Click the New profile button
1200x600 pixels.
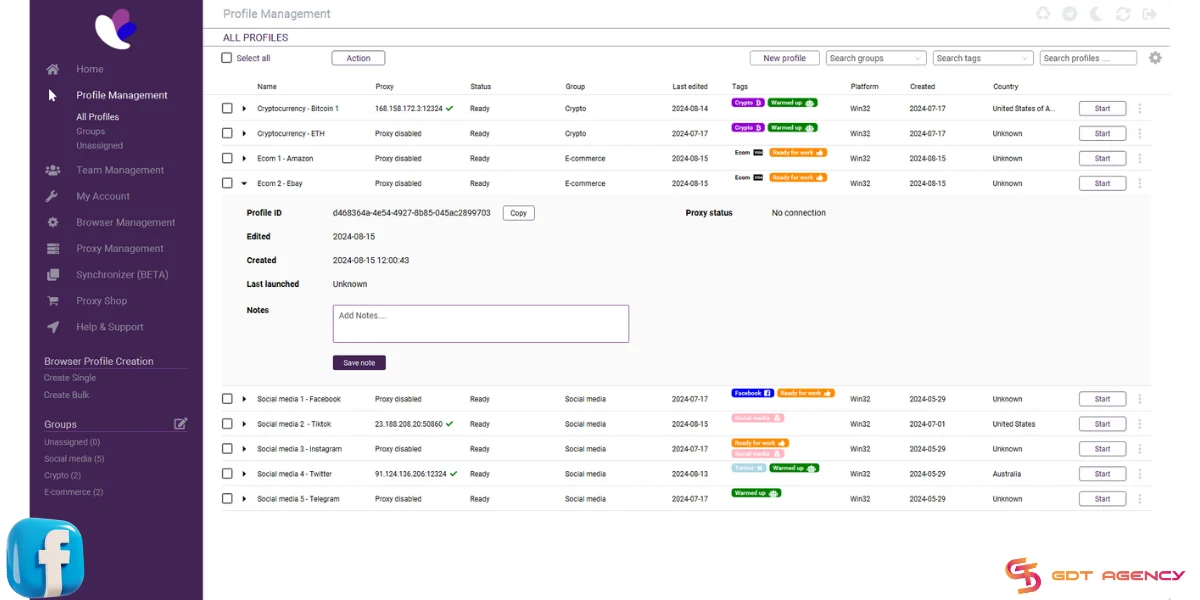pos(784,58)
